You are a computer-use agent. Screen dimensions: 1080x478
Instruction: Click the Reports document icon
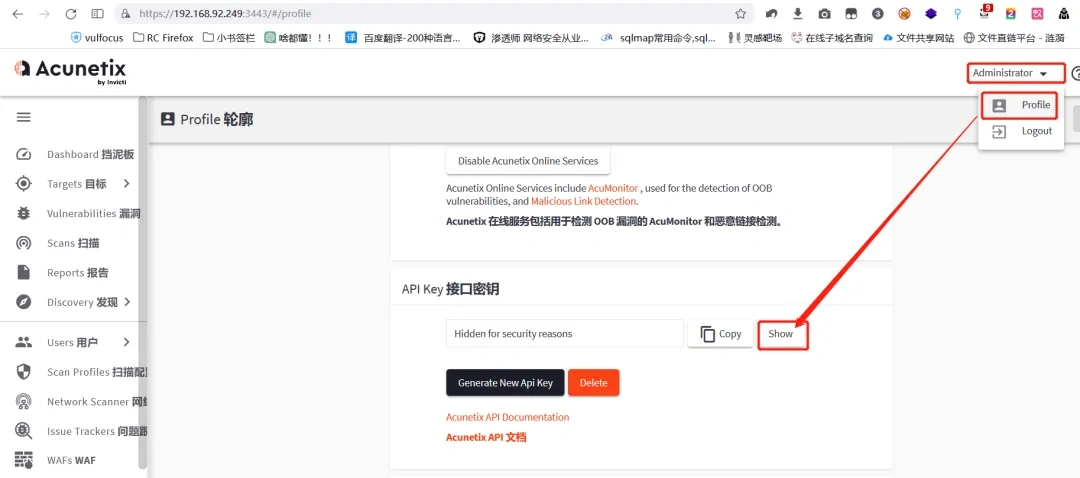point(23,273)
